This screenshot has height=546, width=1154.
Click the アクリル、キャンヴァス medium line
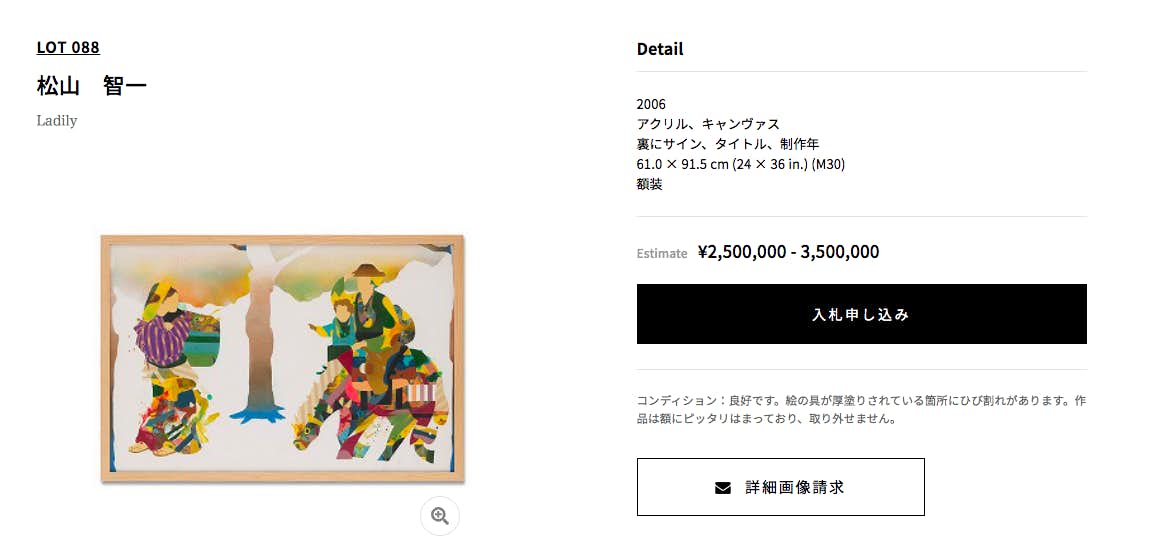708,124
